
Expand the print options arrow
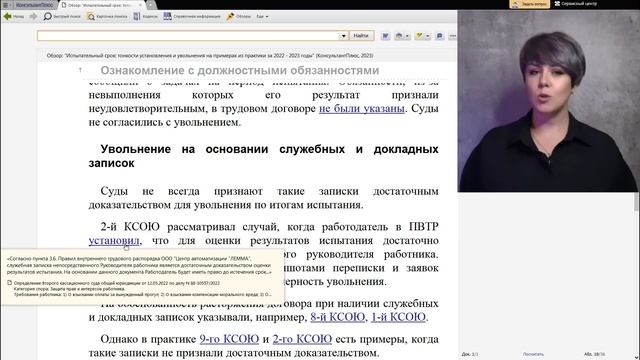pos(407,36)
